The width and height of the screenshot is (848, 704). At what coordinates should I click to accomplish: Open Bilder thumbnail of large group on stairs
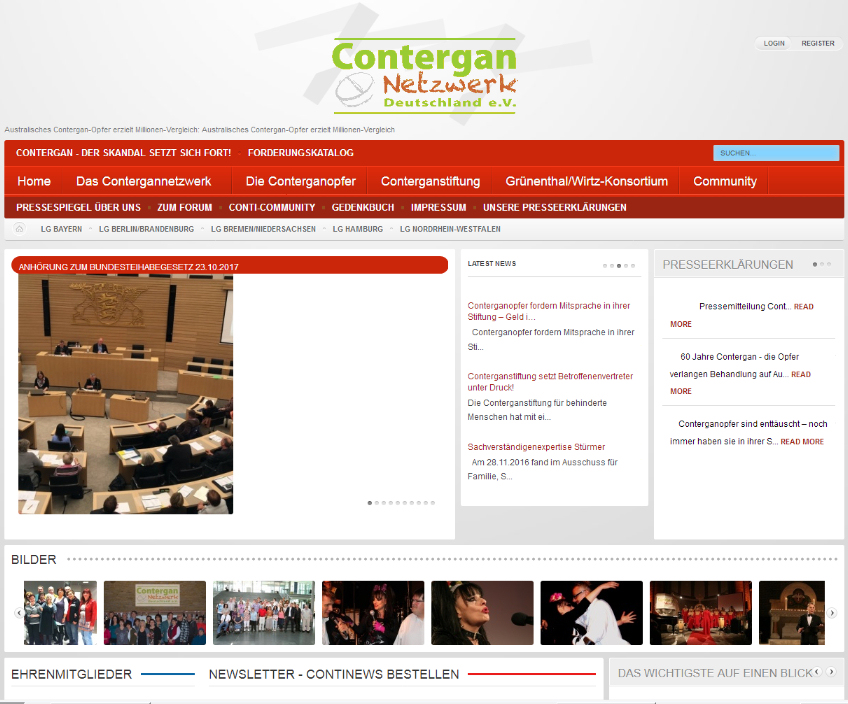click(x=264, y=613)
